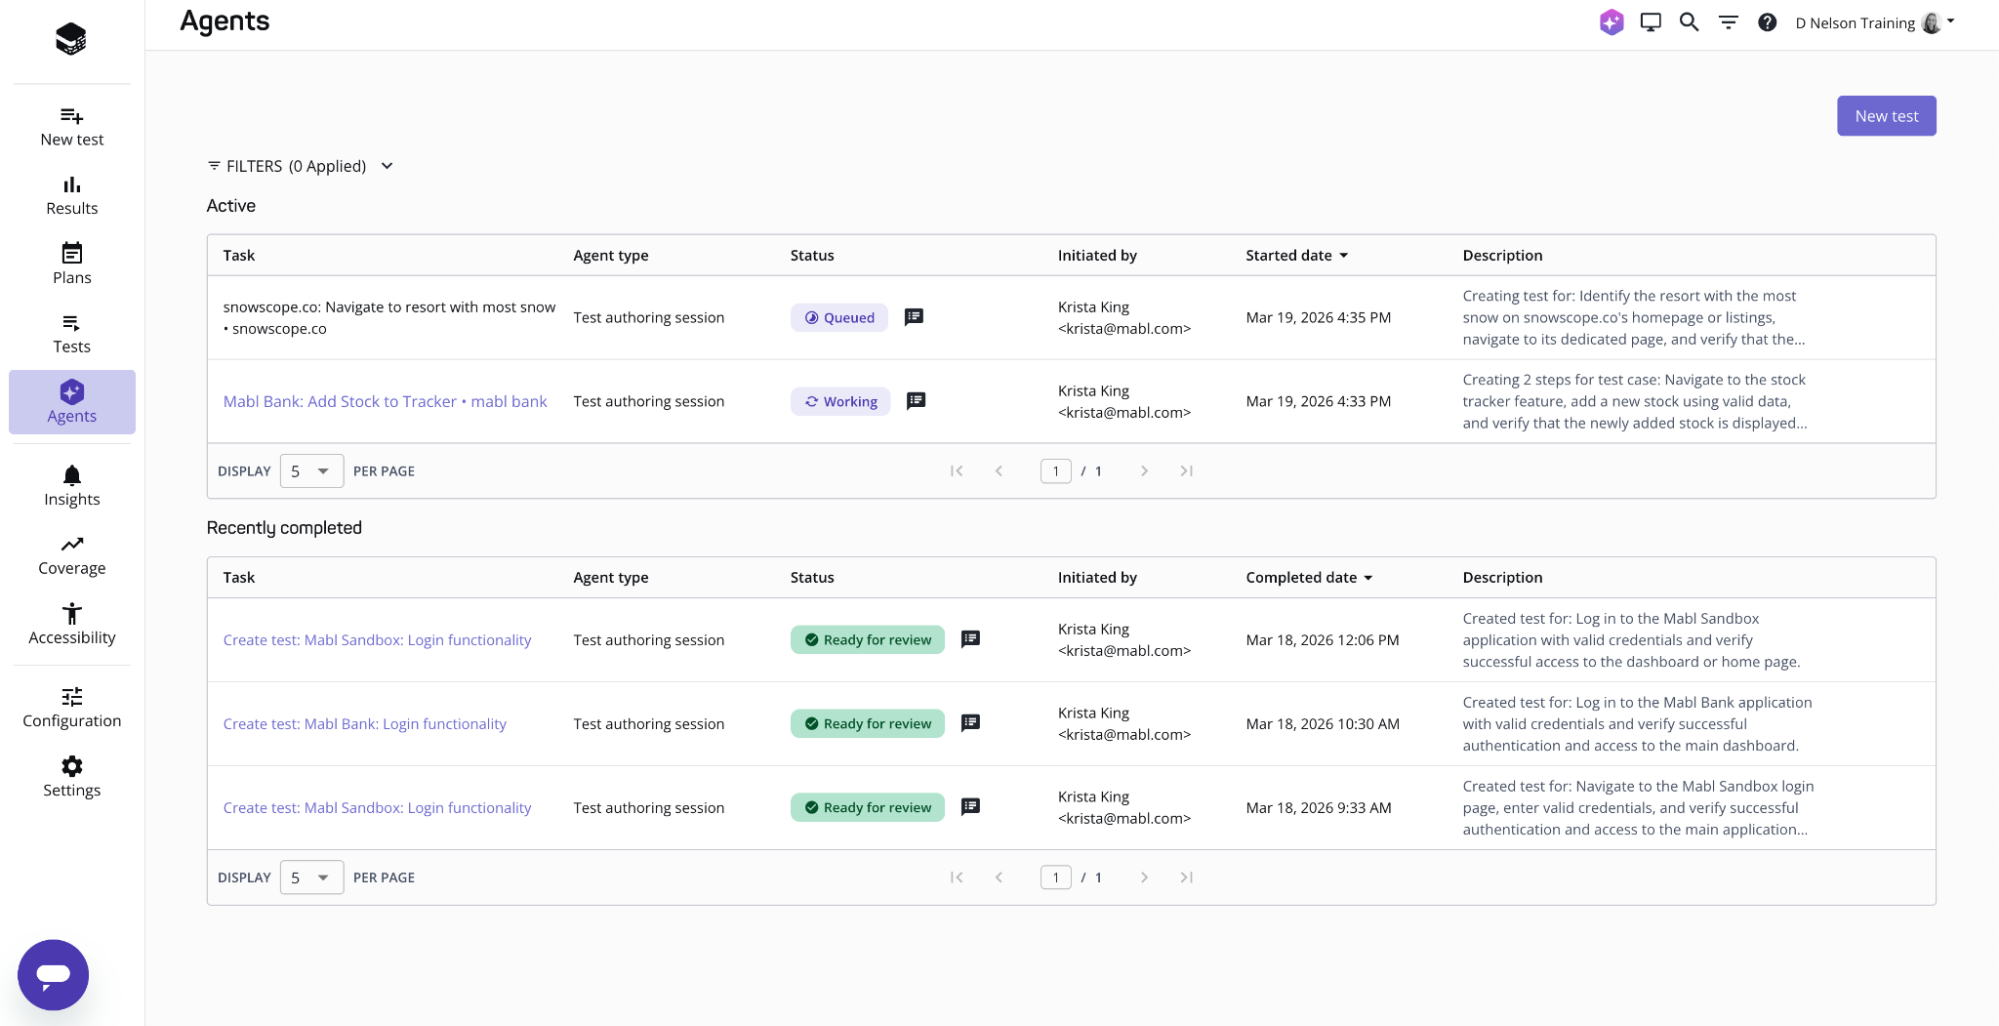The height and width of the screenshot is (1026, 1999).
Task: Click the filter icon next to search
Action: (x=1728, y=22)
